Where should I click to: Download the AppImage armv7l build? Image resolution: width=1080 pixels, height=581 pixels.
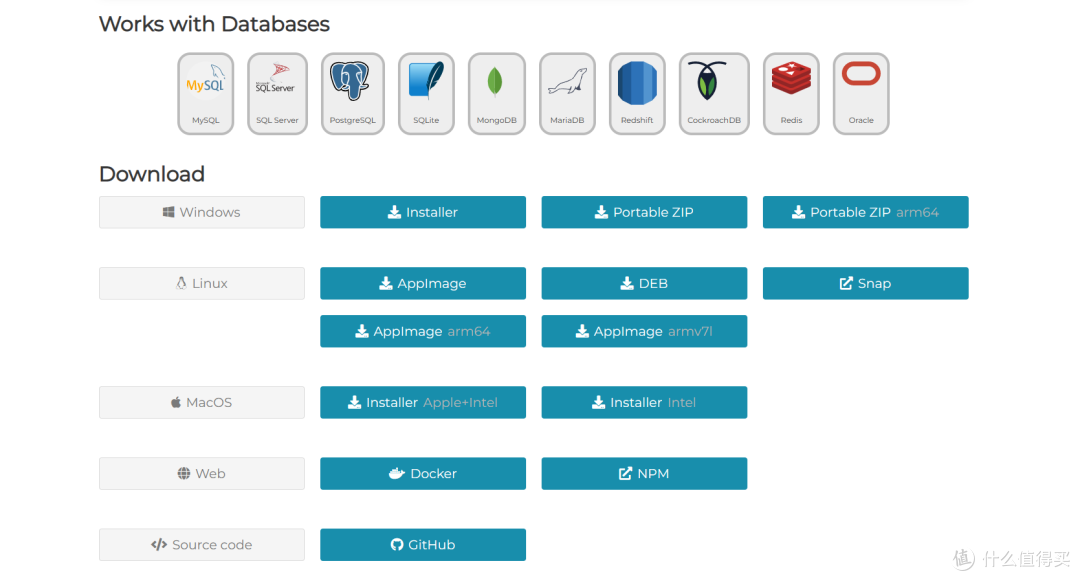644,331
